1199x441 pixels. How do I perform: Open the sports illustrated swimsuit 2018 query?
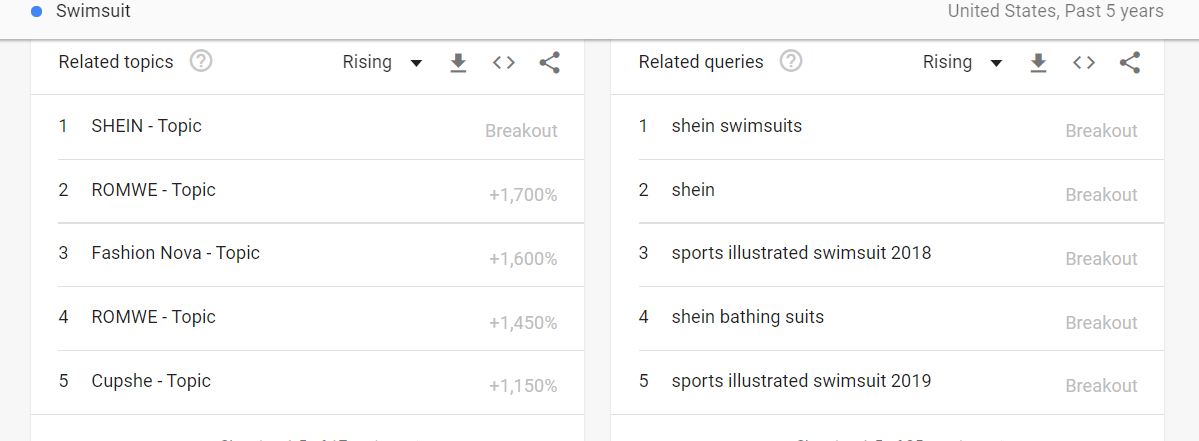pos(888,255)
